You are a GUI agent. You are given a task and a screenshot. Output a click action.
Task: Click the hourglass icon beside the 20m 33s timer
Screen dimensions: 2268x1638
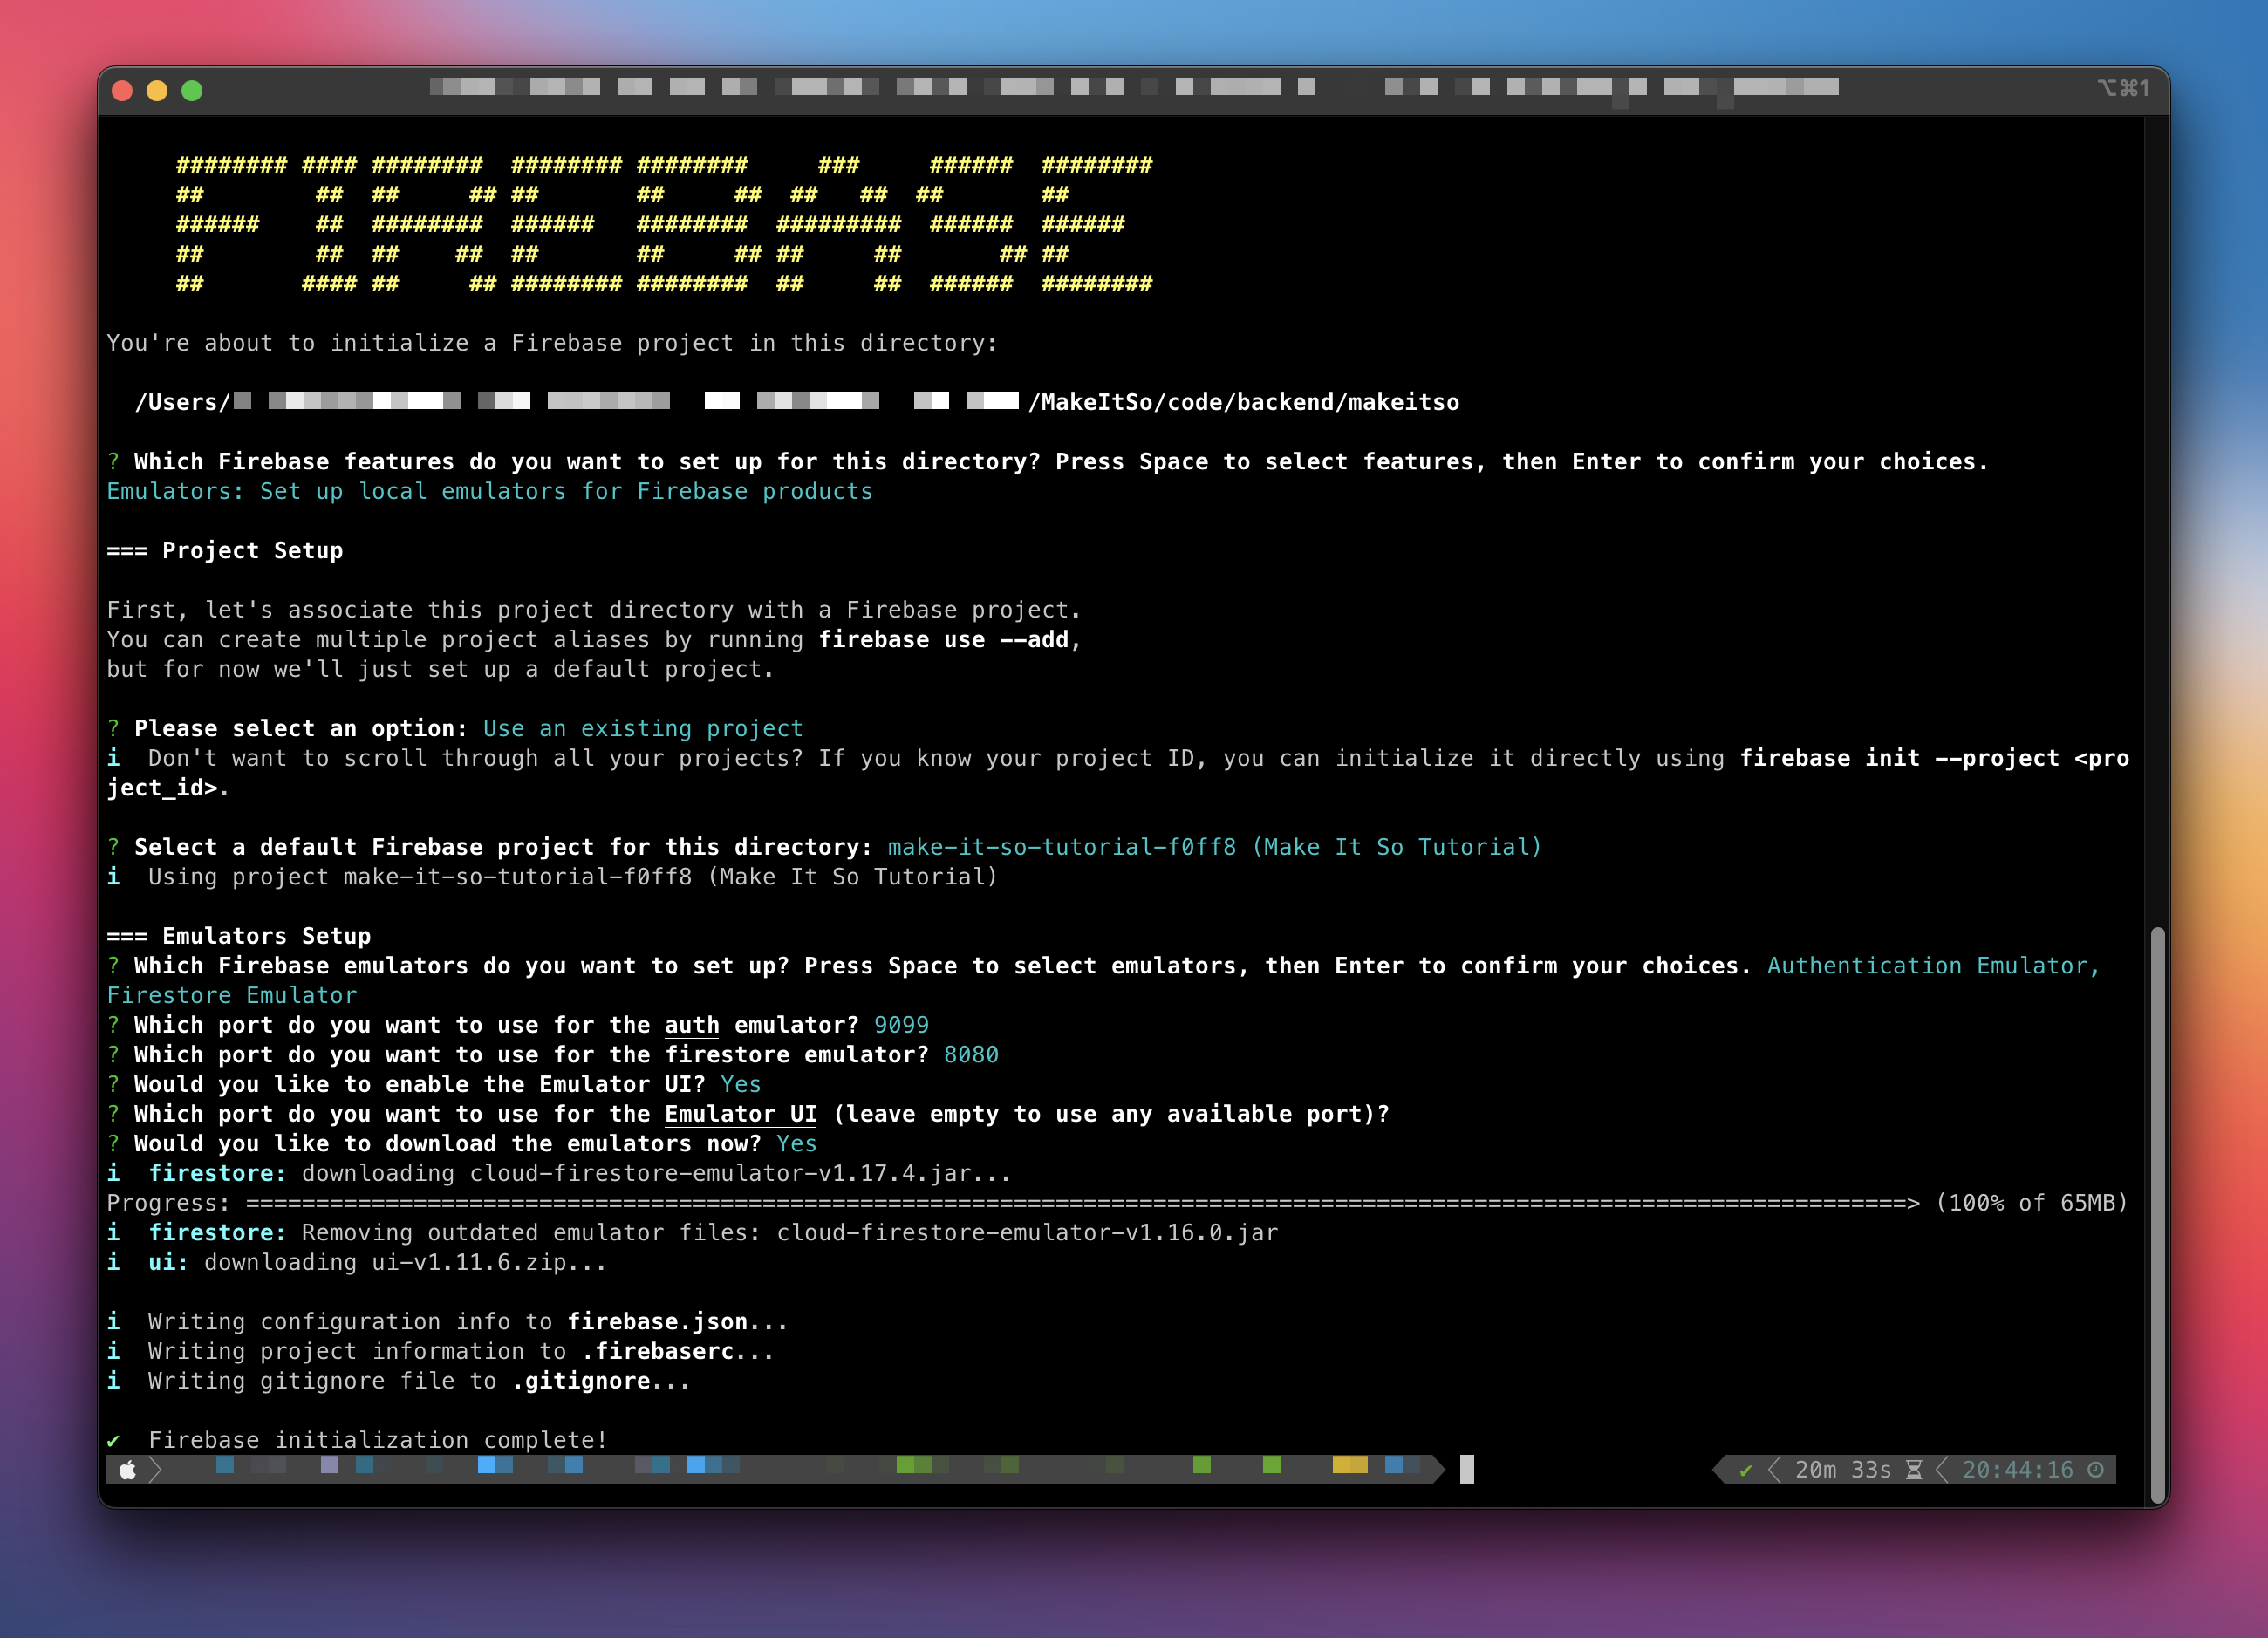(1915, 1470)
